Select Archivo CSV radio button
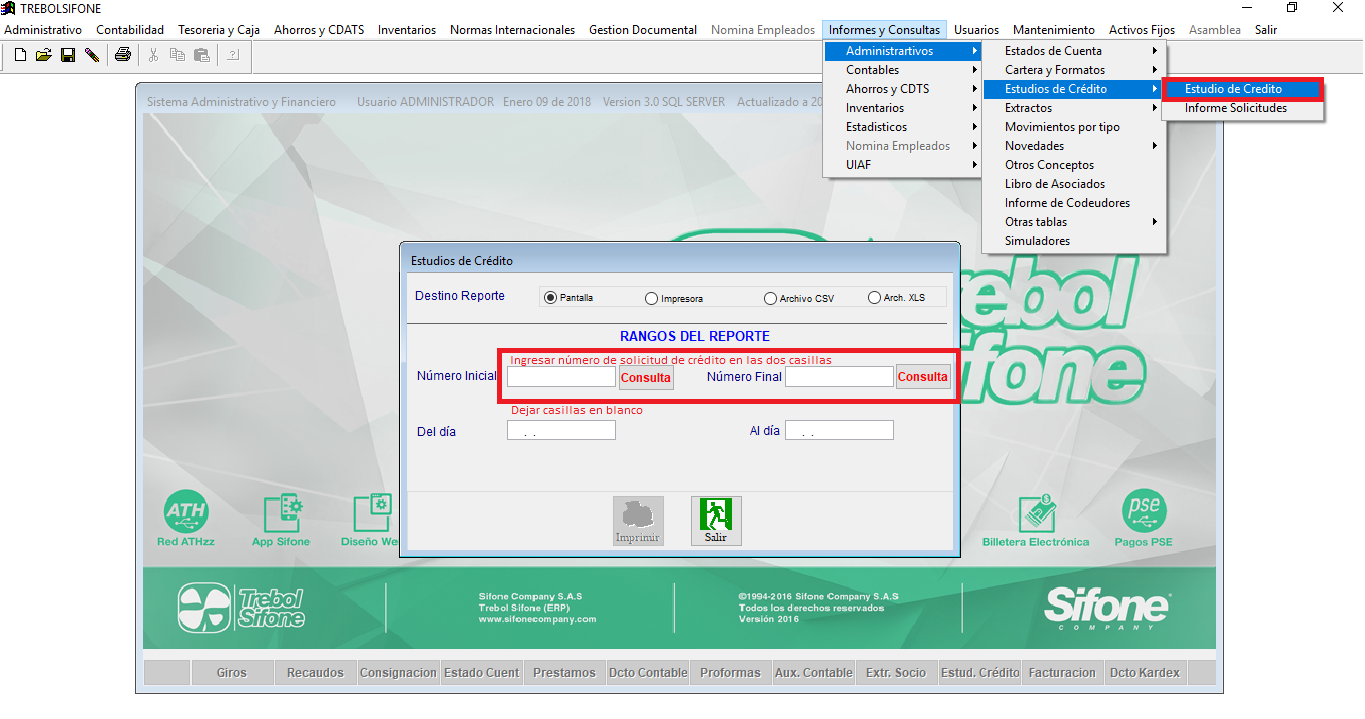Viewport: 1365px width, 719px height. 770,298
